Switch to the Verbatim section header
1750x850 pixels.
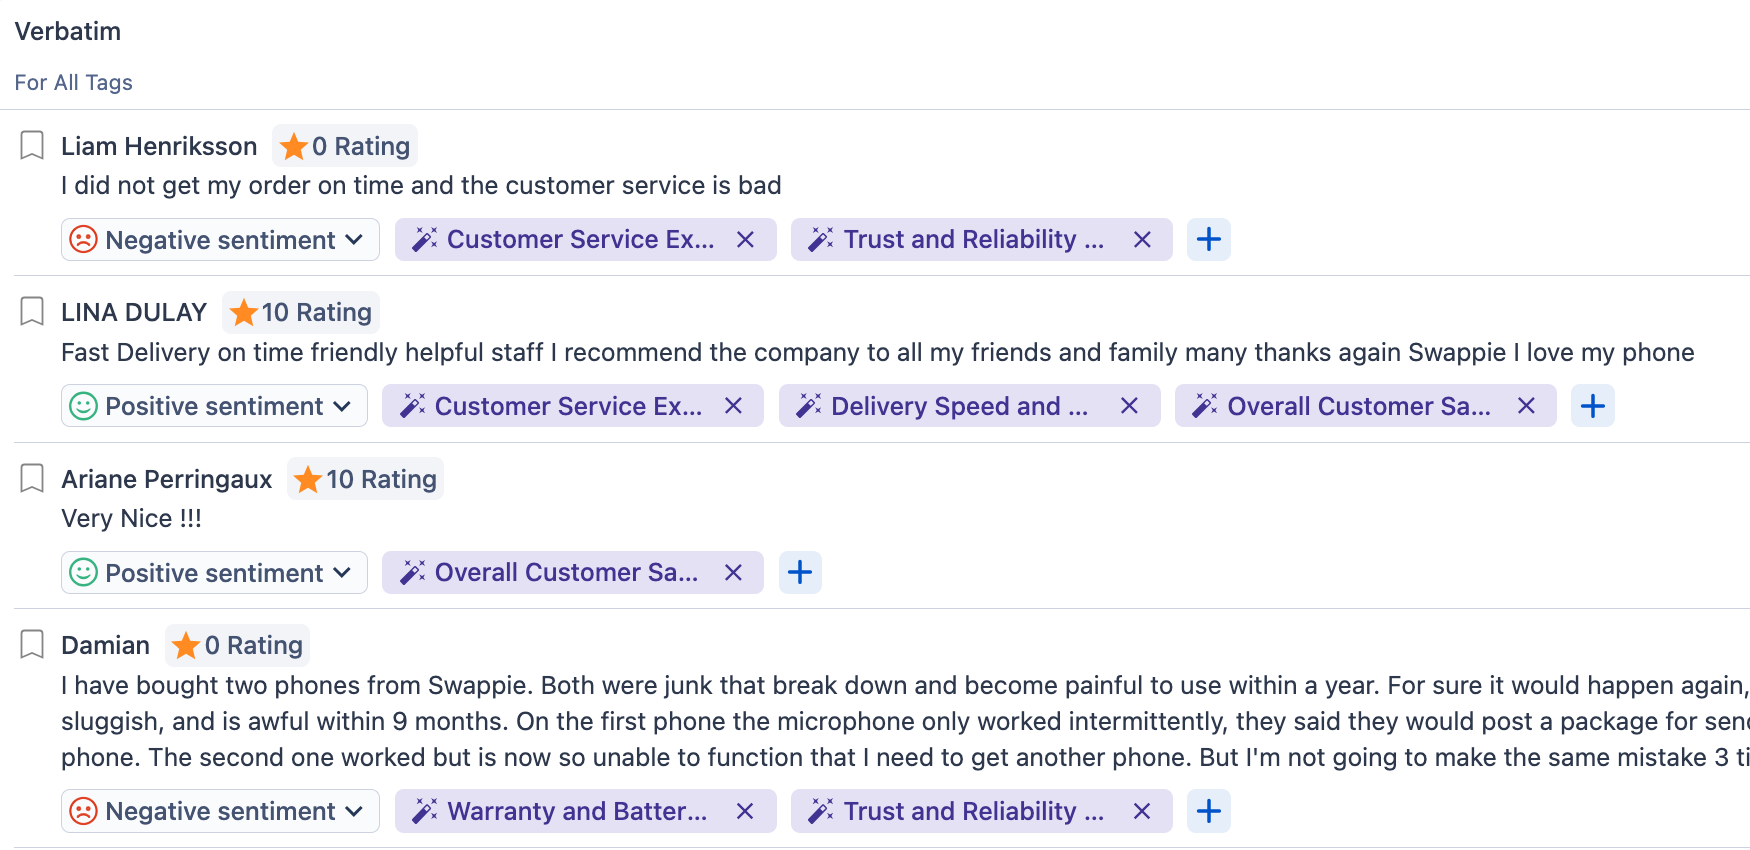point(67,31)
